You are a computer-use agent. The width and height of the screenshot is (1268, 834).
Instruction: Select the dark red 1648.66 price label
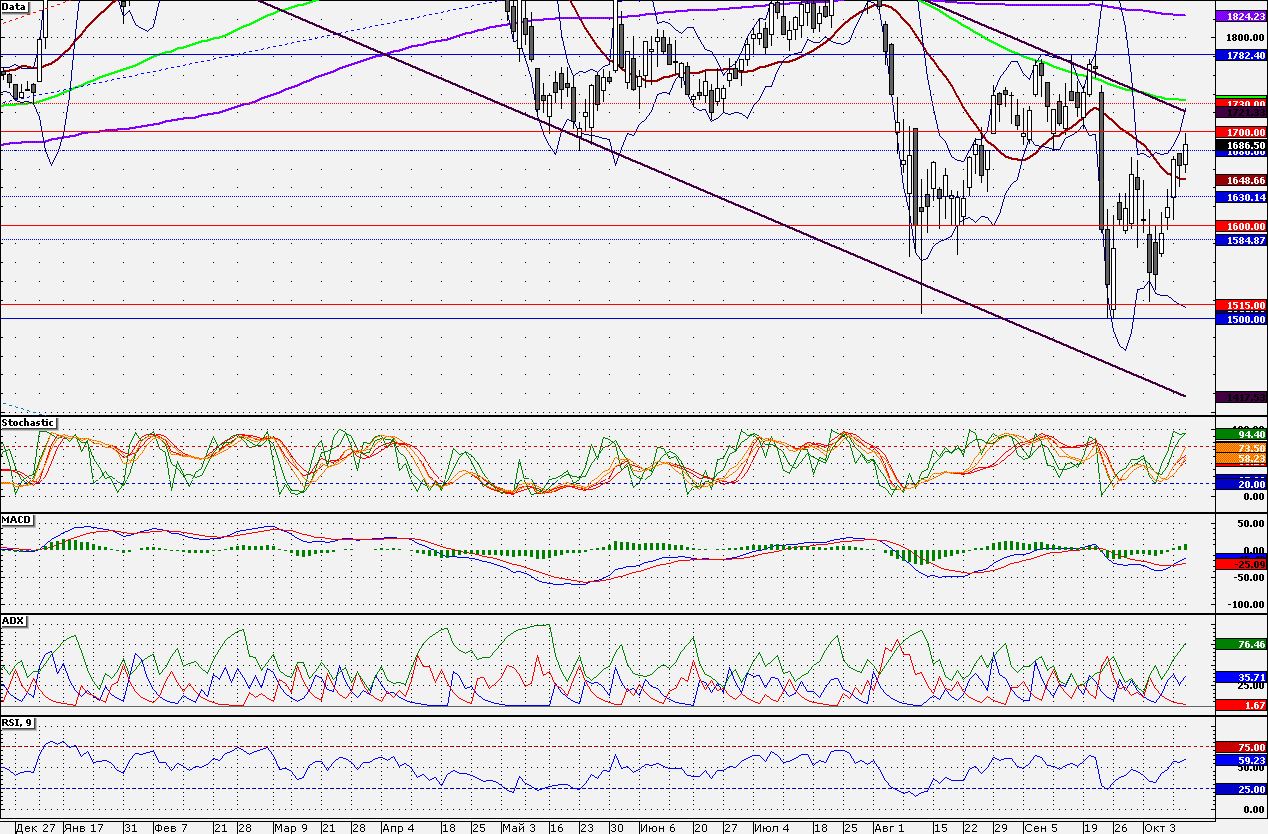pos(1240,179)
